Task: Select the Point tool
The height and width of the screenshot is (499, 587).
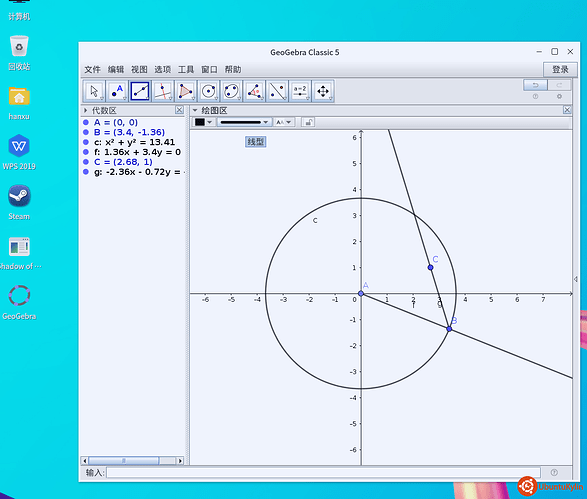Action: tap(117, 91)
